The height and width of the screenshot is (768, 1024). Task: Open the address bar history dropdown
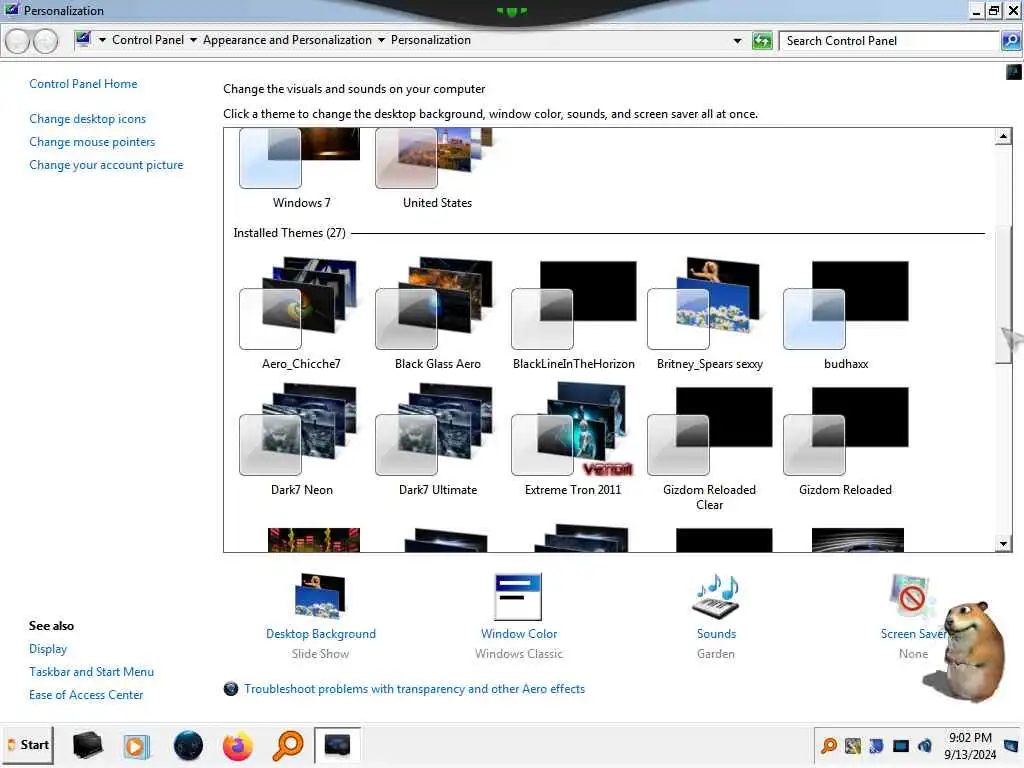(x=737, y=40)
